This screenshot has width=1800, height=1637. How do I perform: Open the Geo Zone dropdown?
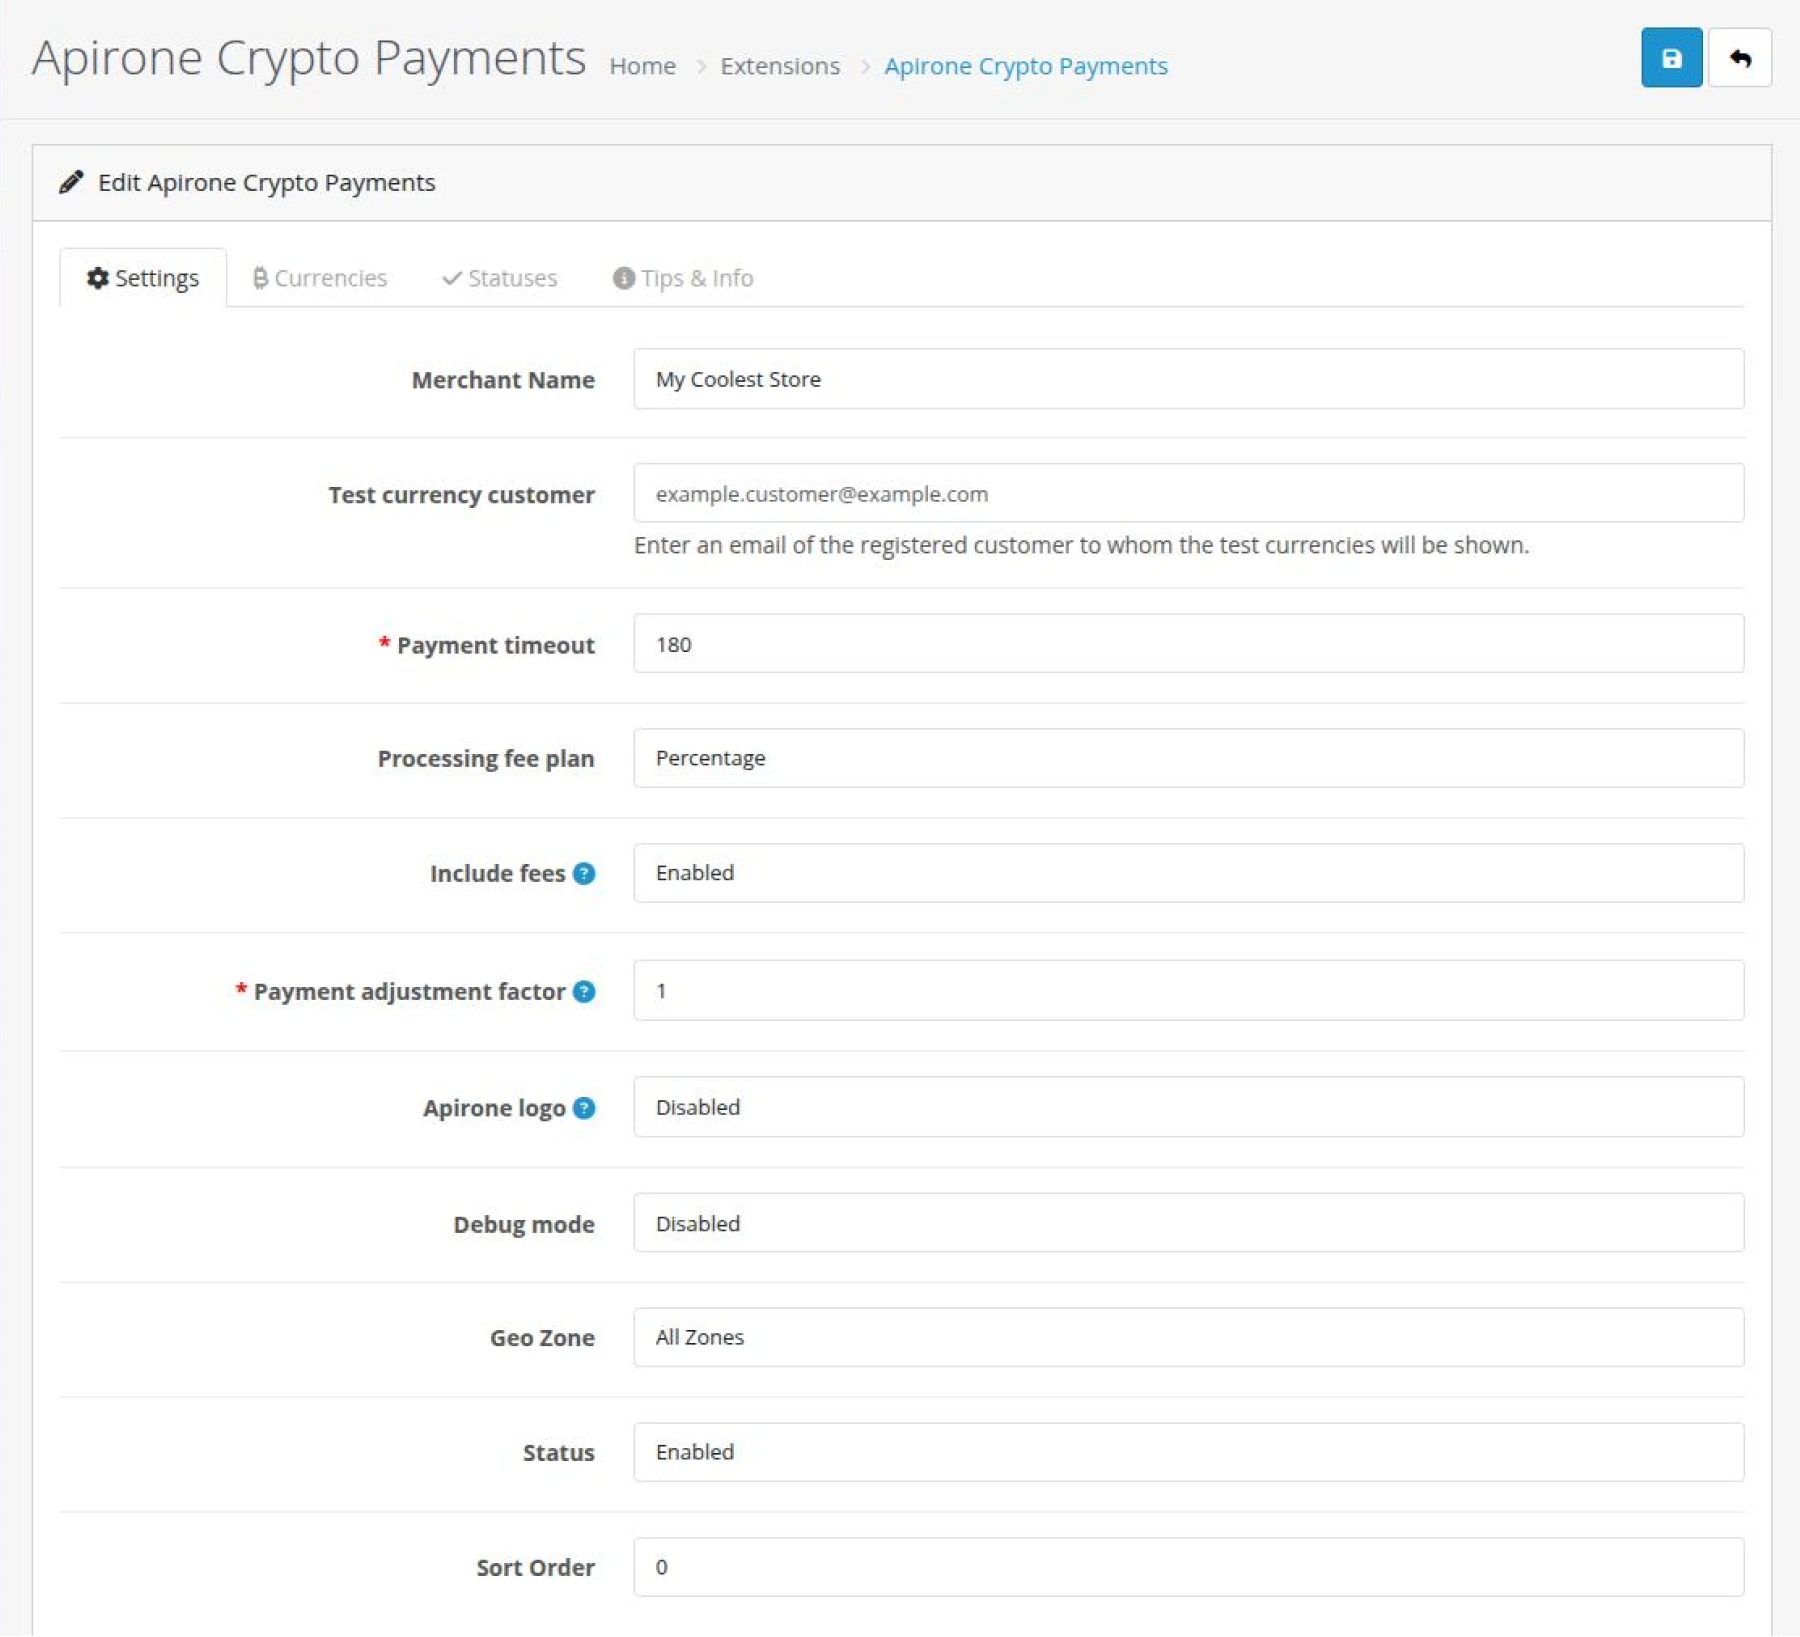tap(1189, 1337)
